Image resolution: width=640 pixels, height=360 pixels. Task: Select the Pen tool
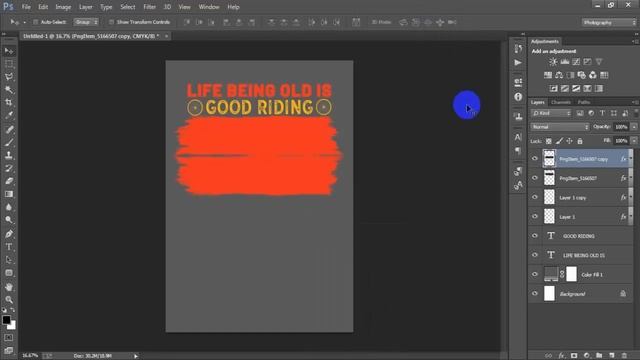tap(9, 234)
